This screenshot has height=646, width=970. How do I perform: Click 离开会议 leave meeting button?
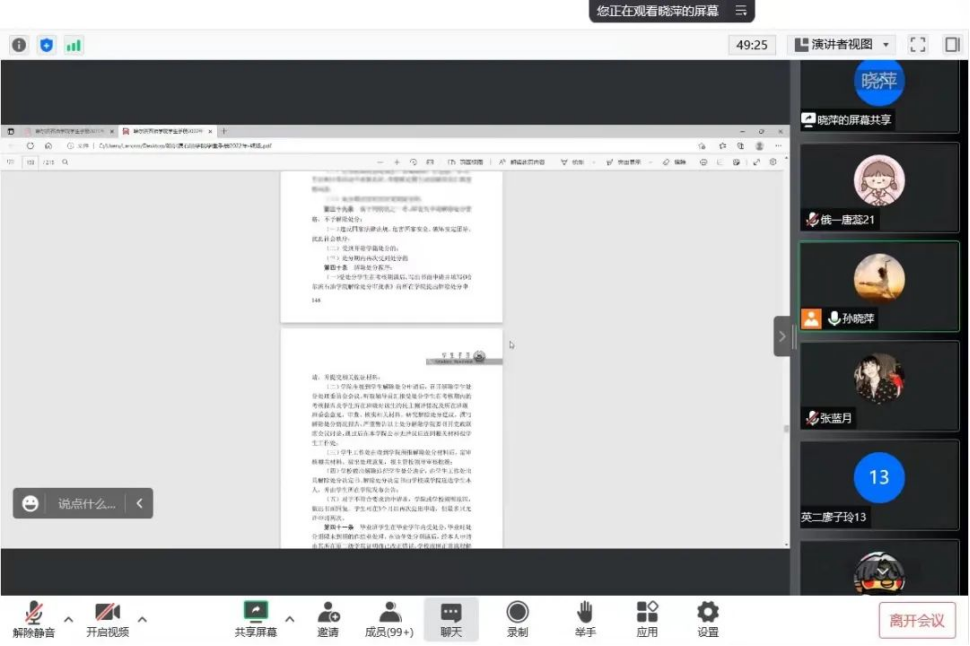(917, 620)
